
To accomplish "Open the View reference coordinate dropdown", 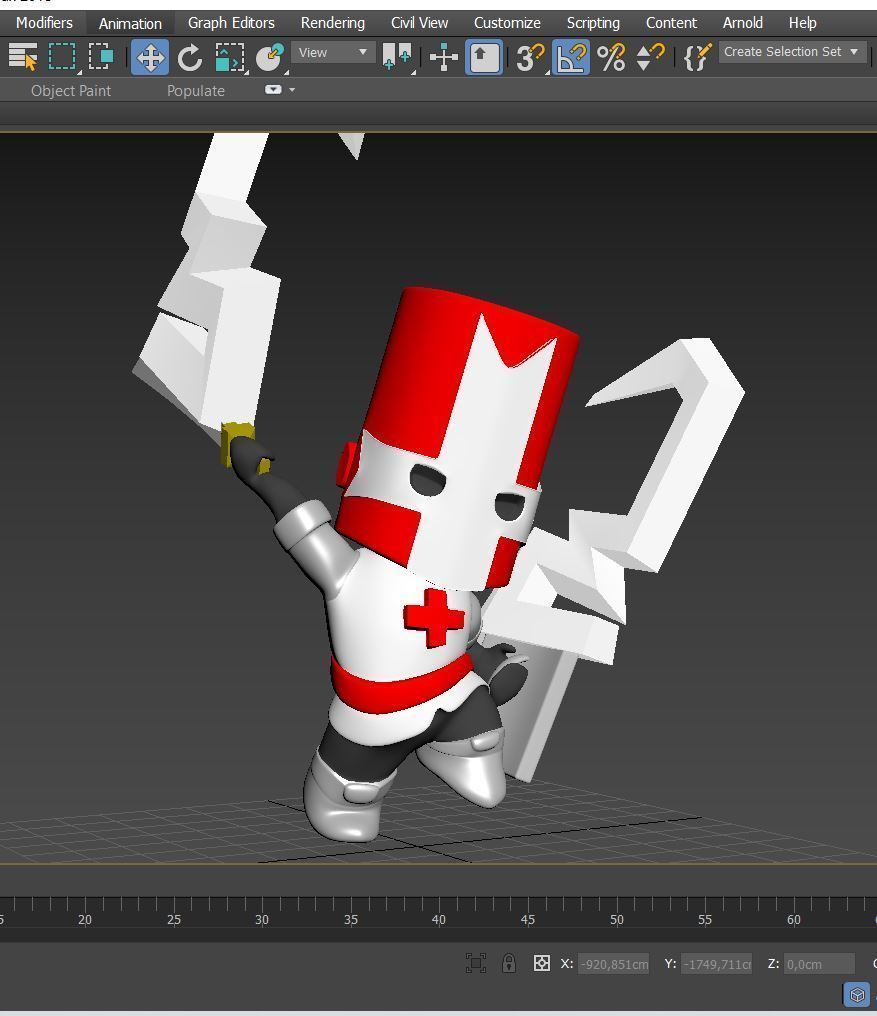I will tap(333, 52).
